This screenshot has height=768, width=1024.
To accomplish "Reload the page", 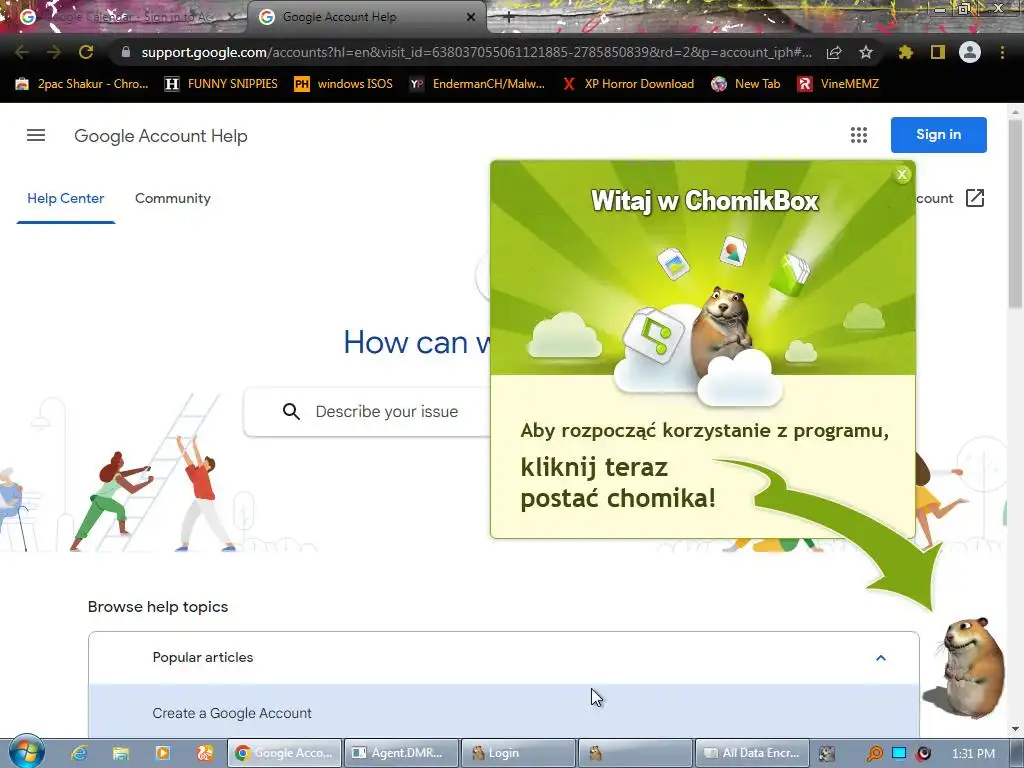I will (86, 52).
